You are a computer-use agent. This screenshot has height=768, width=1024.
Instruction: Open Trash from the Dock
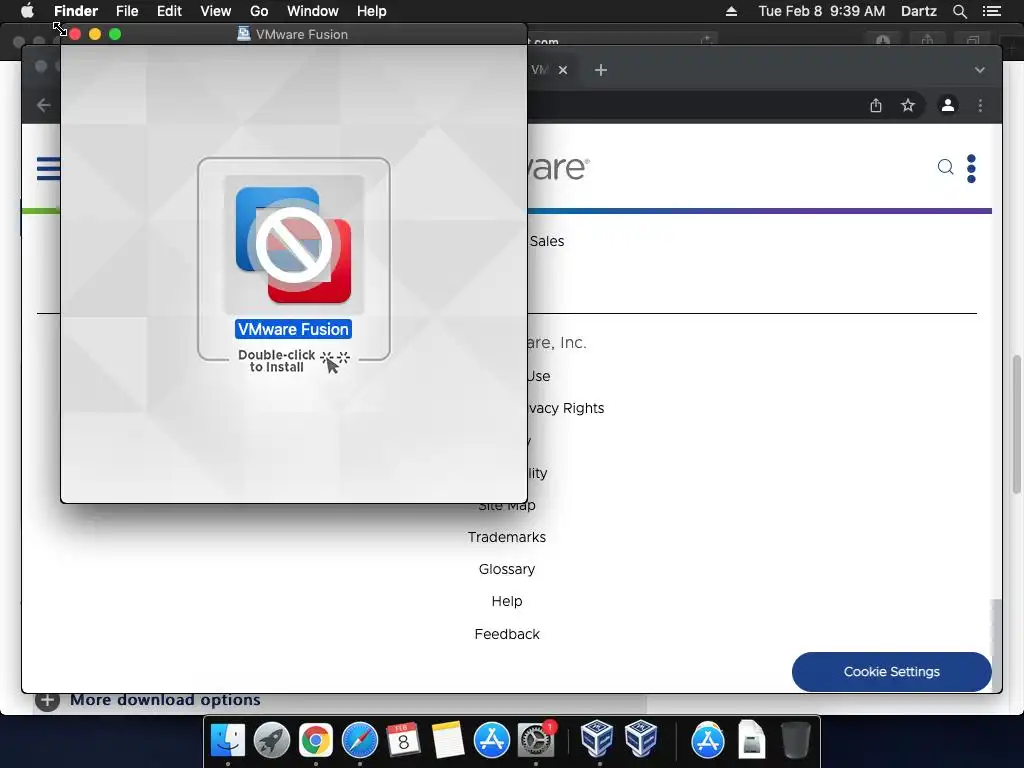click(x=795, y=740)
